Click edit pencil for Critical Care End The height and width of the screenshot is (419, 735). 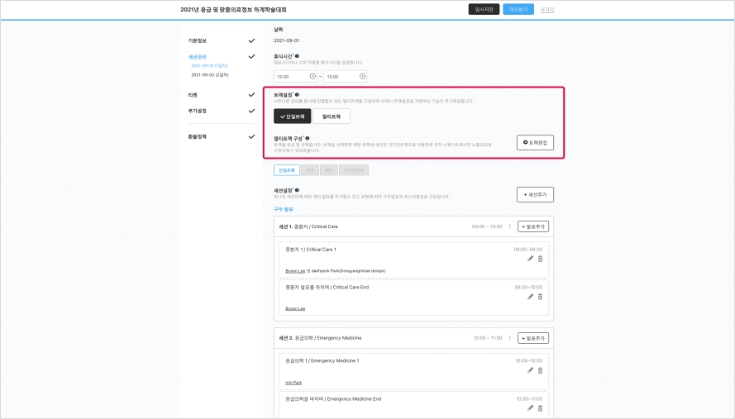(x=530, y=296)
